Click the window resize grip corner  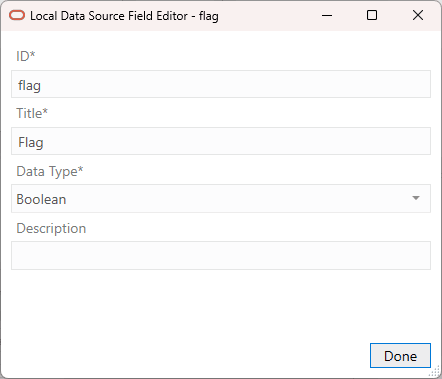point(435,372)
